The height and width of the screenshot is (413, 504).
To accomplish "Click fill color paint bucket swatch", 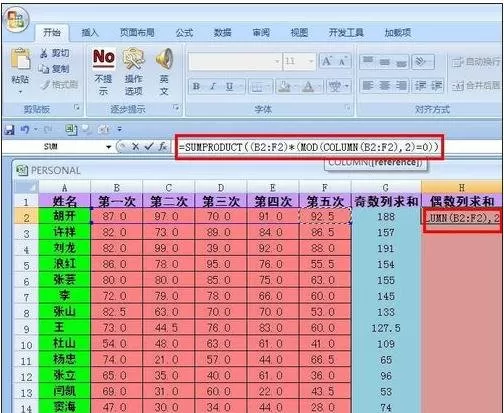I will point(285,87).
